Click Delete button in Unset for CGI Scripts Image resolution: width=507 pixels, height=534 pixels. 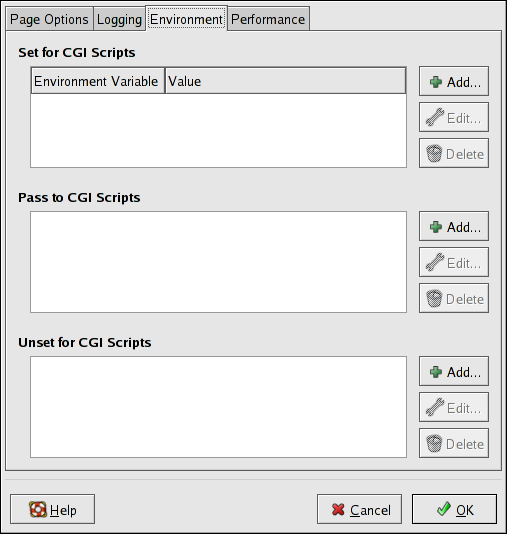[454, 443]
